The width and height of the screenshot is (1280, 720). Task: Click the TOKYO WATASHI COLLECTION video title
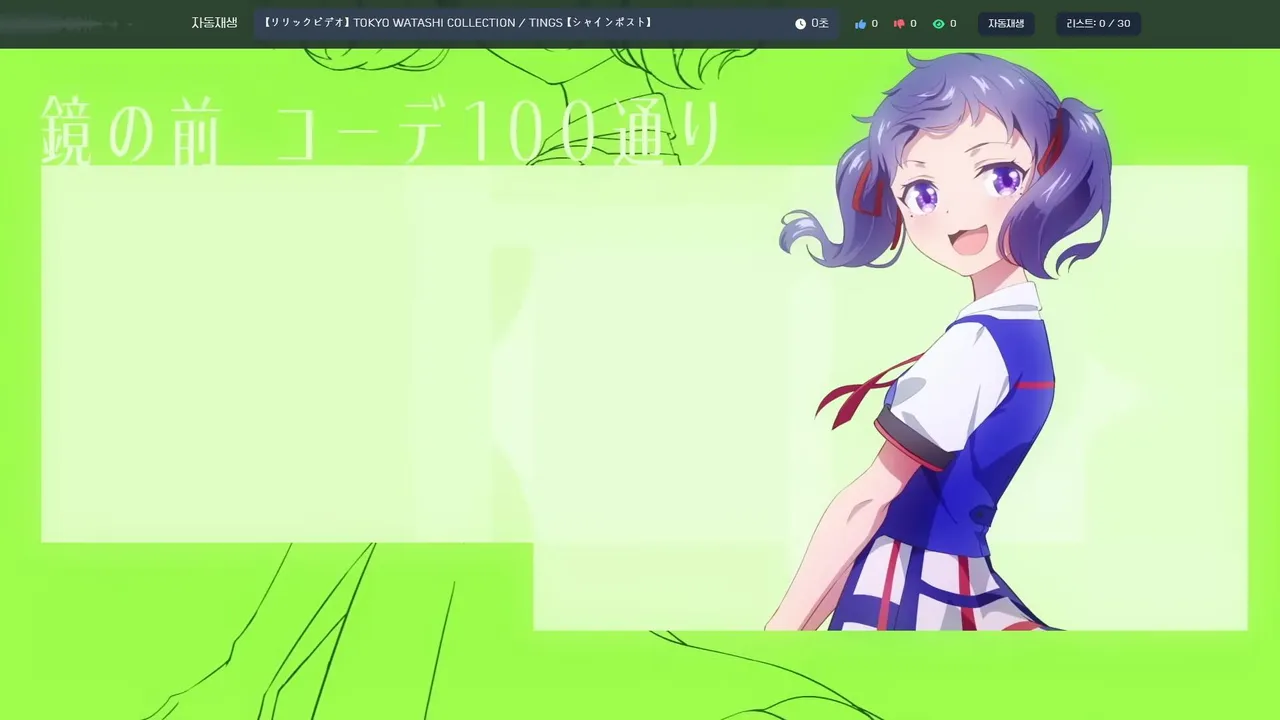coord(458,22)
